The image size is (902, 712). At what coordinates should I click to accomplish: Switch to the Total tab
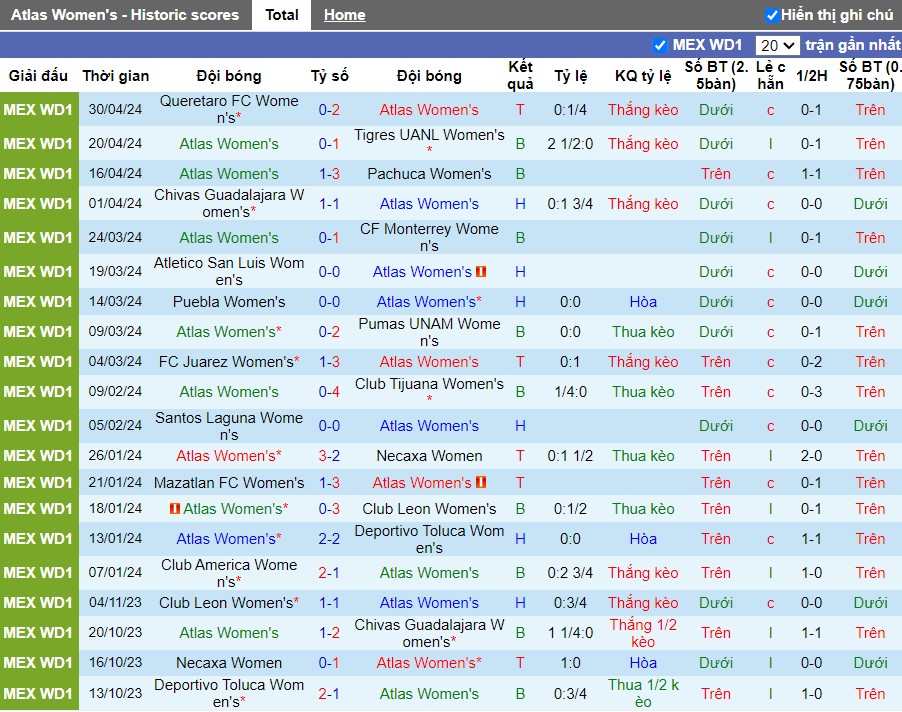click(x=281, y=15)
